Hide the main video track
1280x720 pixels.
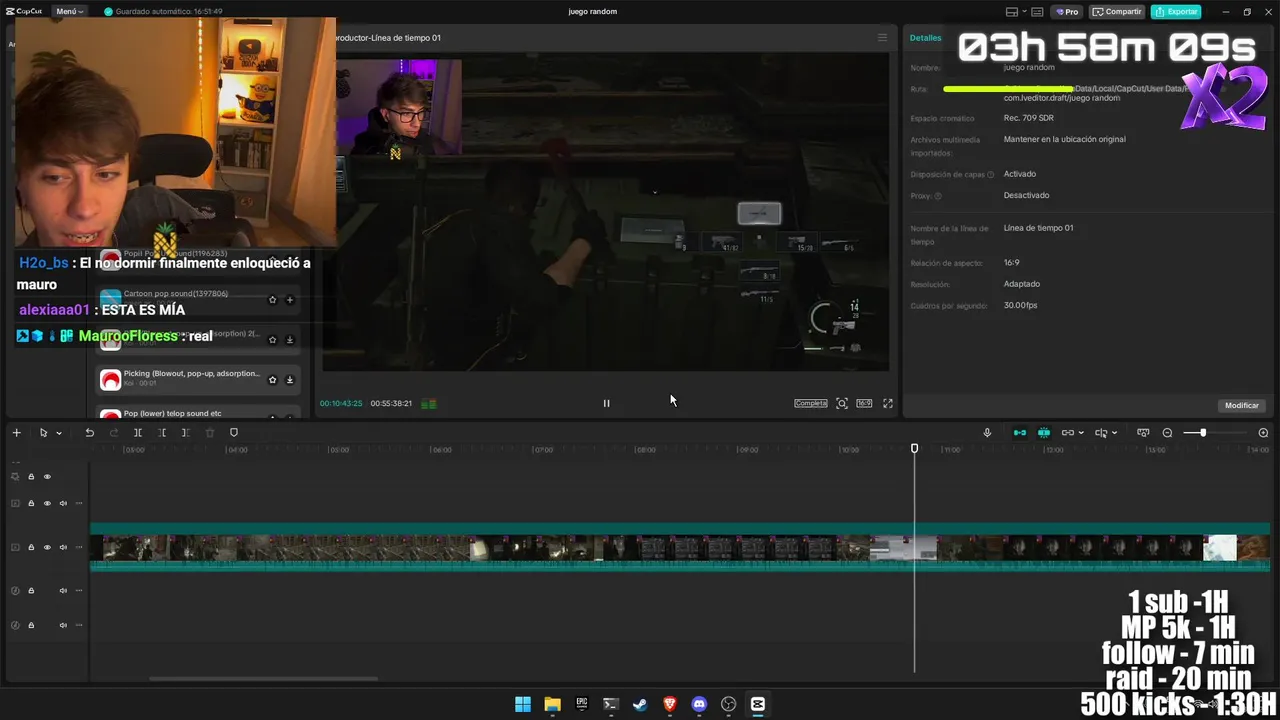click(47, 547)
